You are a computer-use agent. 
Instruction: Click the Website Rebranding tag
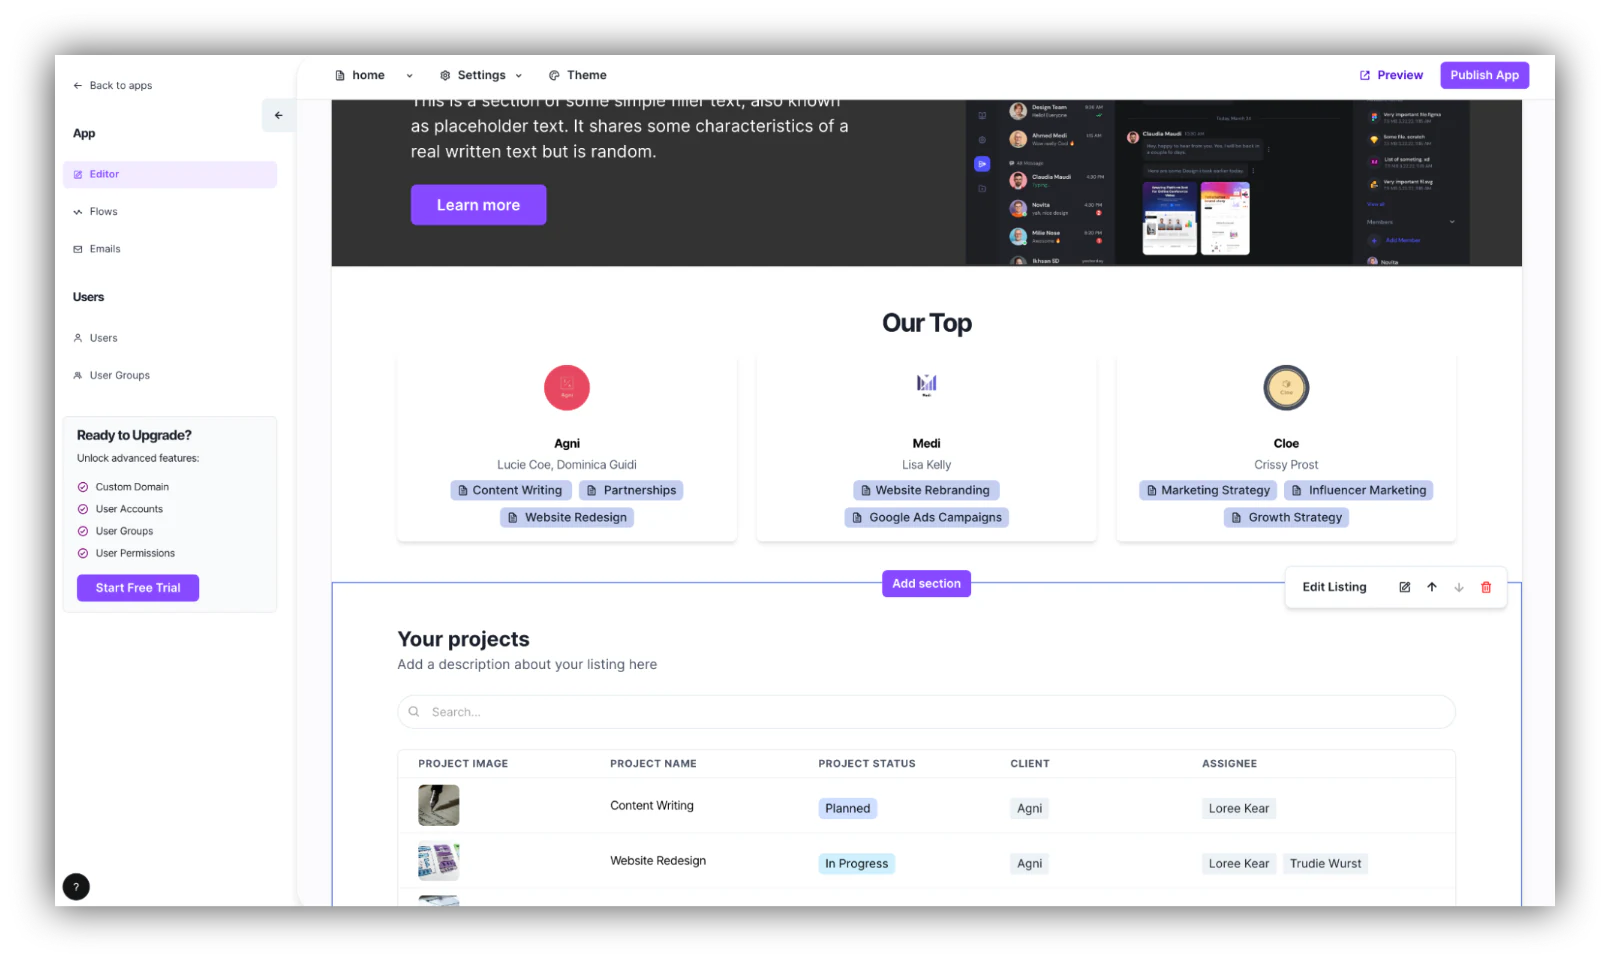tap(926, 491)
